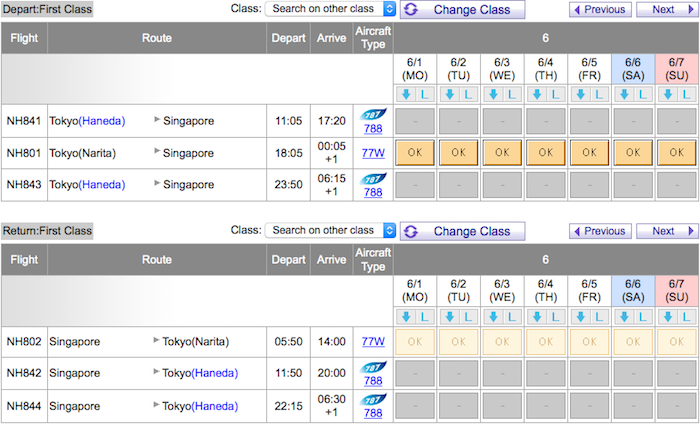Click flight number NH801
Screen dimensions: 700x424
24,153
